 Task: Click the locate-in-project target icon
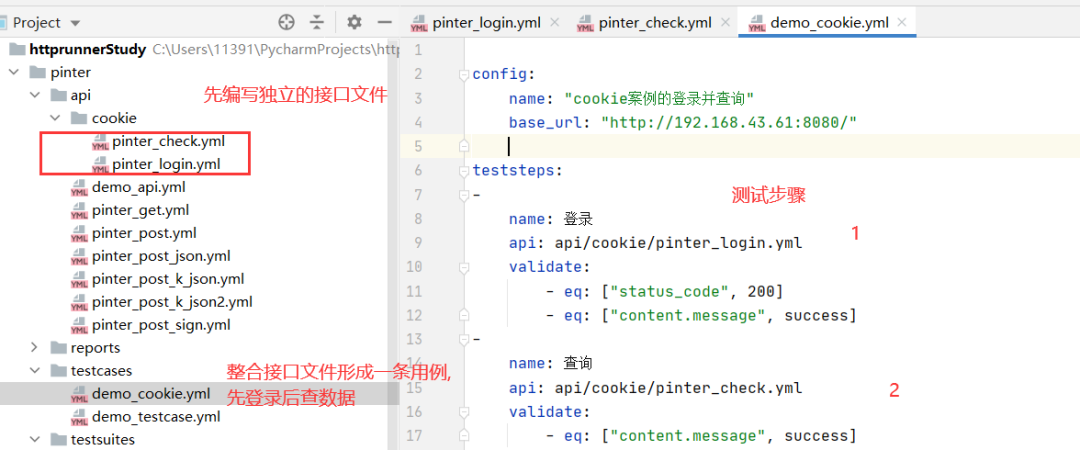286,23
